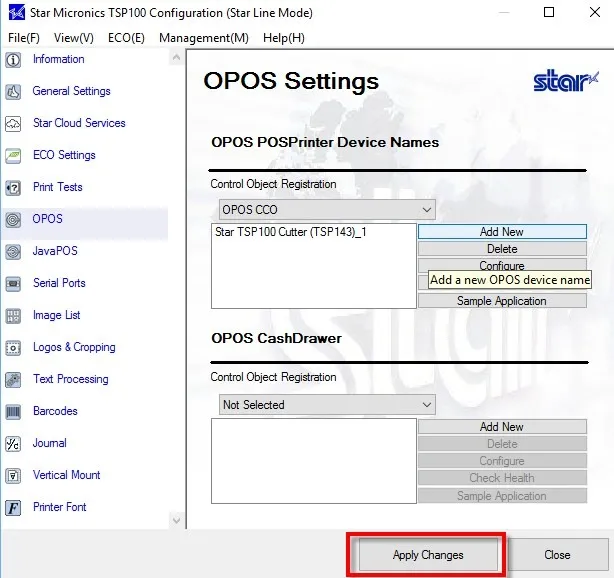Open the File(F) menu

24,38
